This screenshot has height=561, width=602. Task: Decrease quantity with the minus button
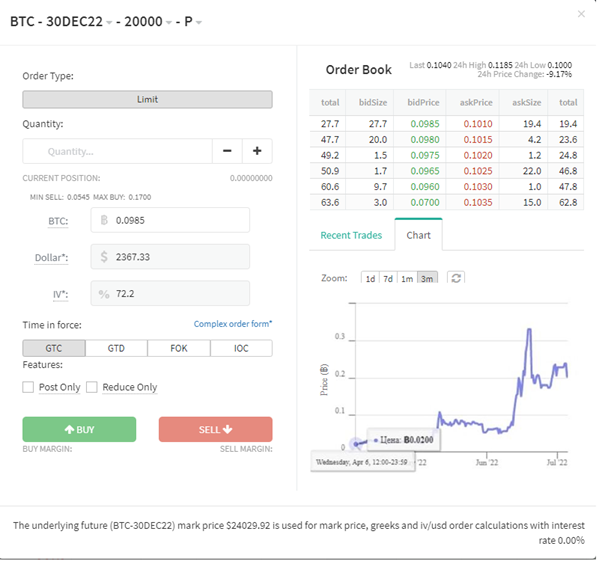(x=227, y=151)
